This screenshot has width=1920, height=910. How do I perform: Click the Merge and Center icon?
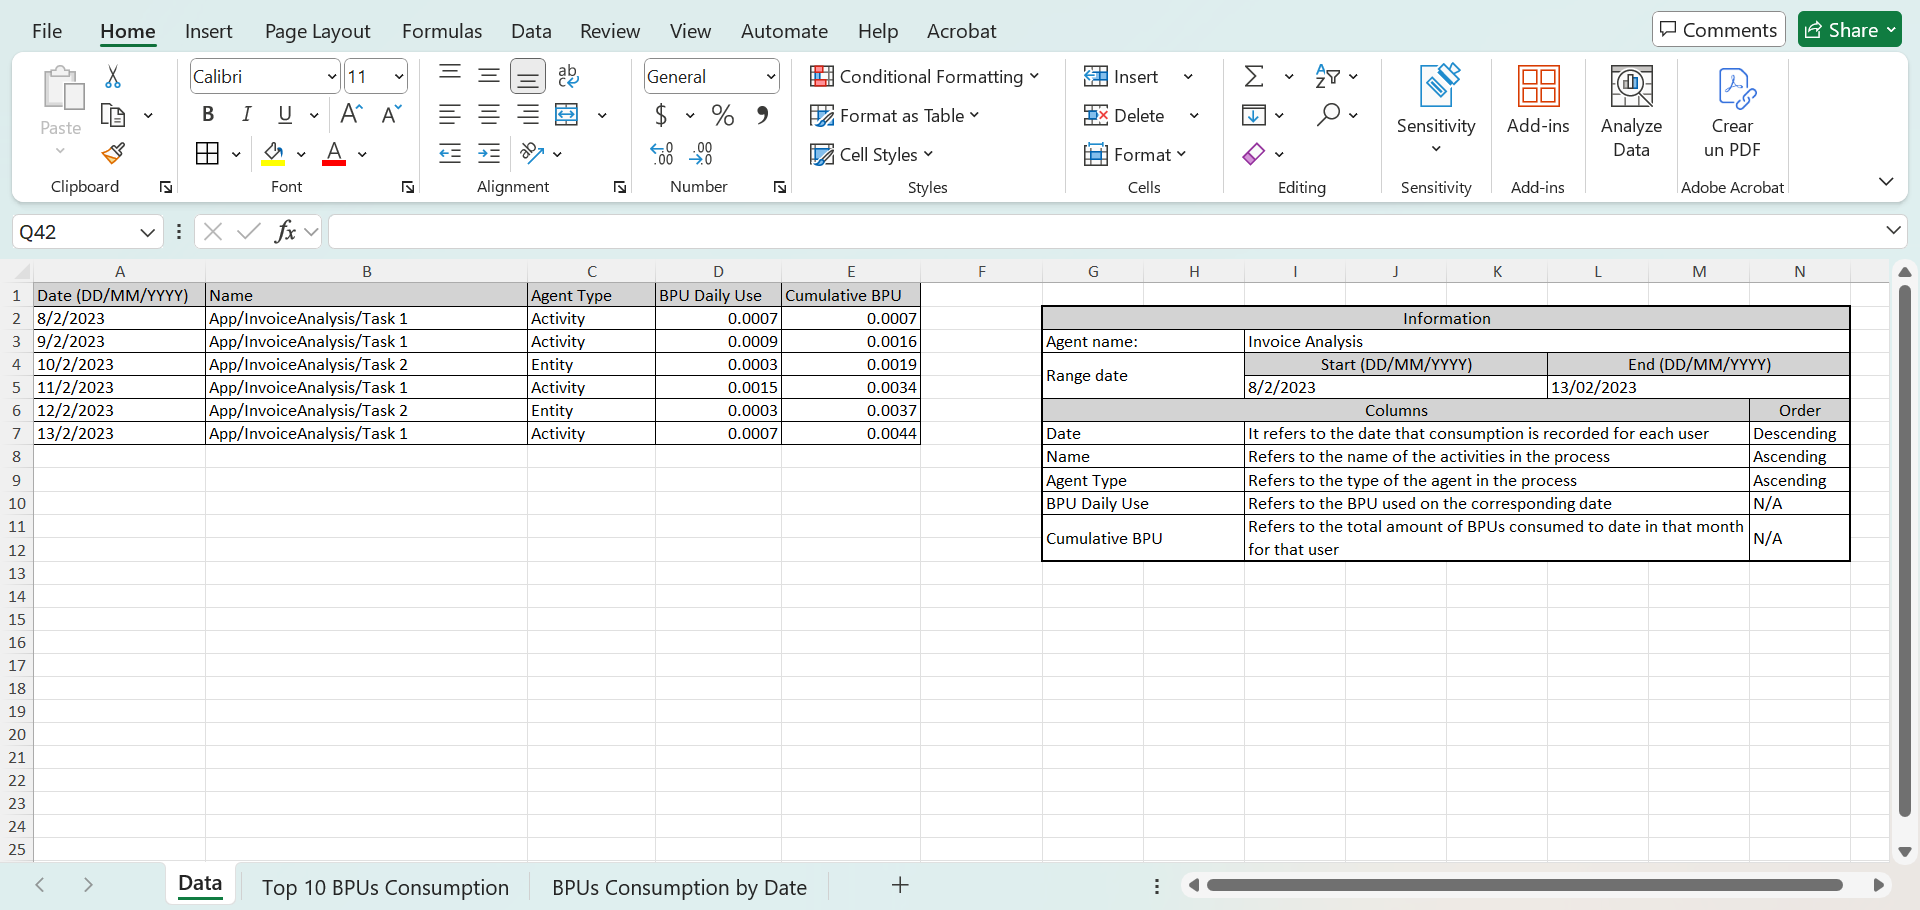coord(567,115)
